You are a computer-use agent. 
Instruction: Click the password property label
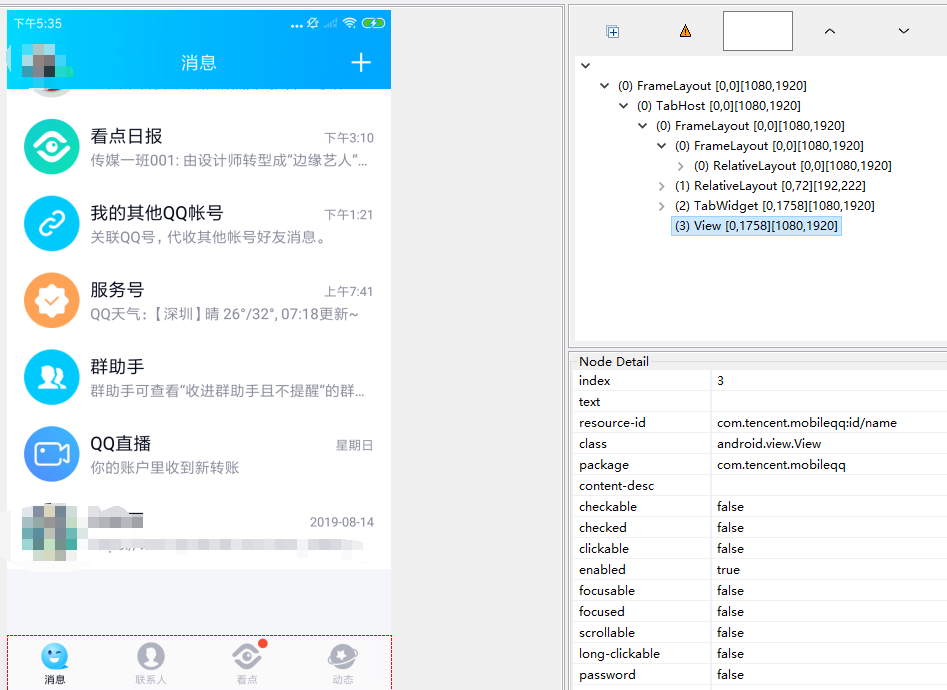coord(607,675)
